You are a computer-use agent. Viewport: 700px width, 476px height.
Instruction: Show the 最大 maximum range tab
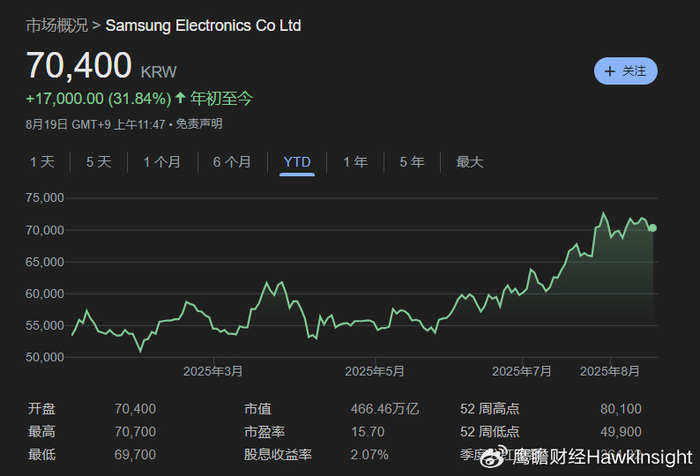pos(470,162)
